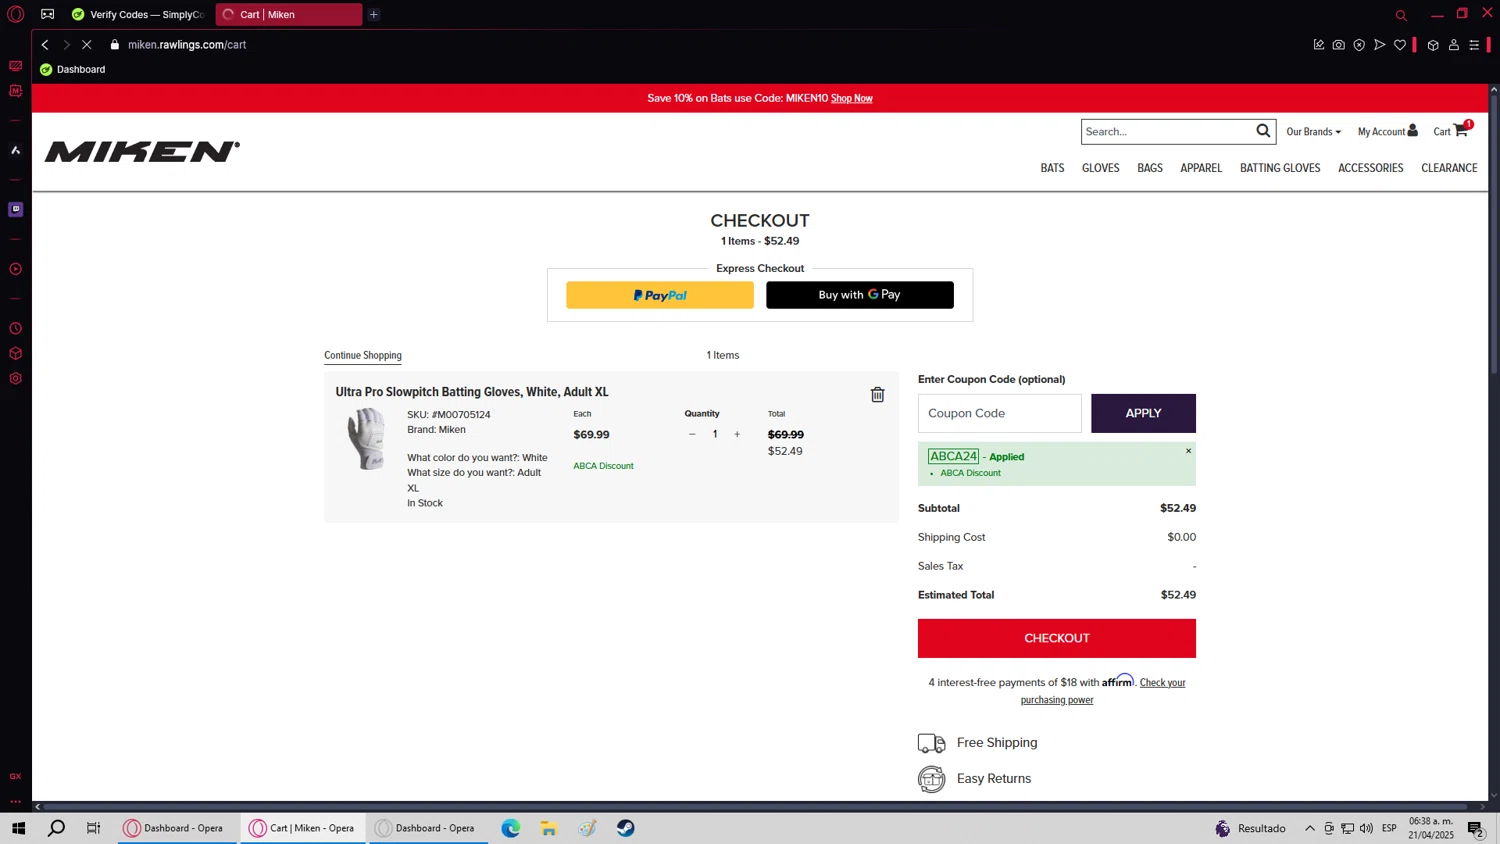Screen dimensions: 1500x844
Task: Open Microsoft Edge from the taskbar
Action: click(511, 828)
